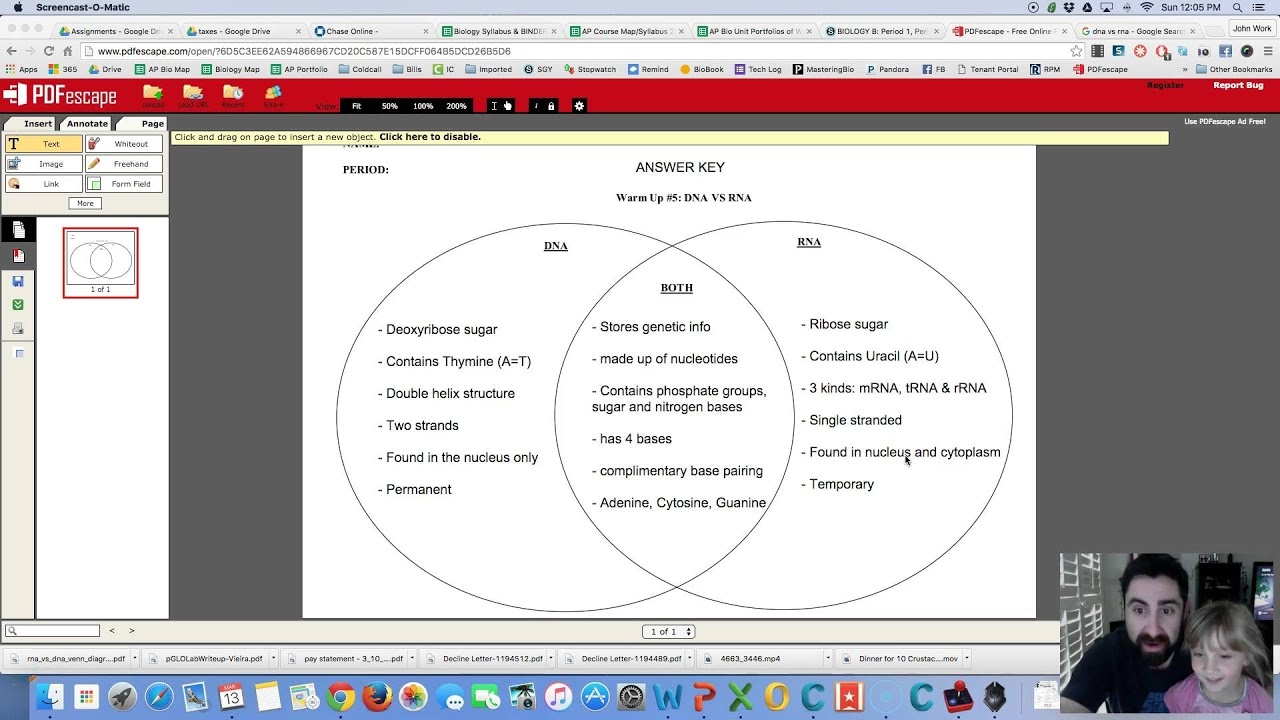
Task: Toggle the lock icon in the toolbar
Action: click(551, 106)
